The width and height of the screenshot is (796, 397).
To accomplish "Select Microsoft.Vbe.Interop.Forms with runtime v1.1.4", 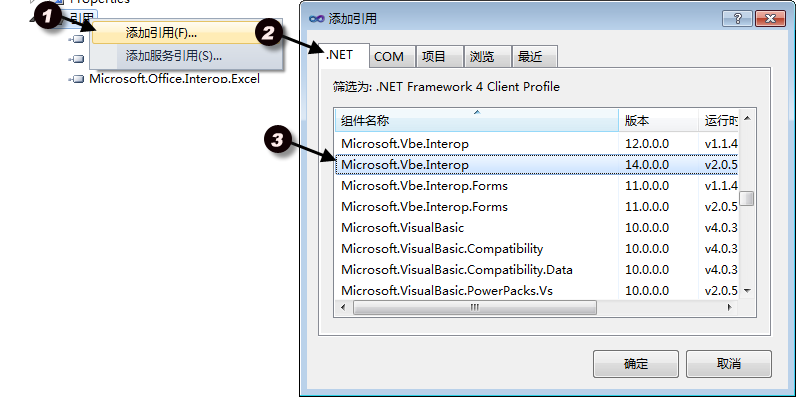I will click(537, 186).
